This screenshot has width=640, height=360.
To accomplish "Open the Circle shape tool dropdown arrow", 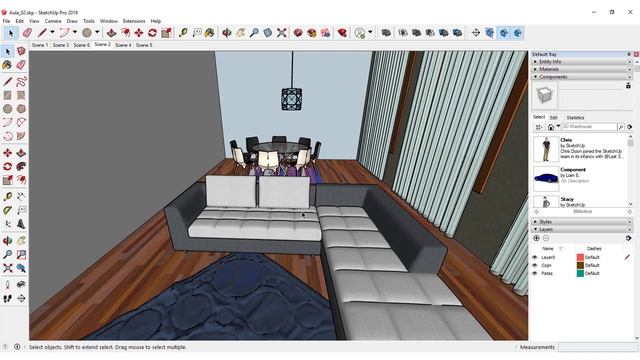I will [x=97, y=32].
